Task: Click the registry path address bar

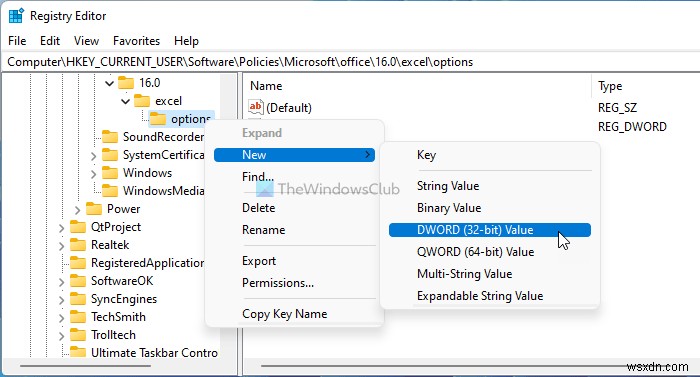Action: pyautogui.click(x=350, y=62)
